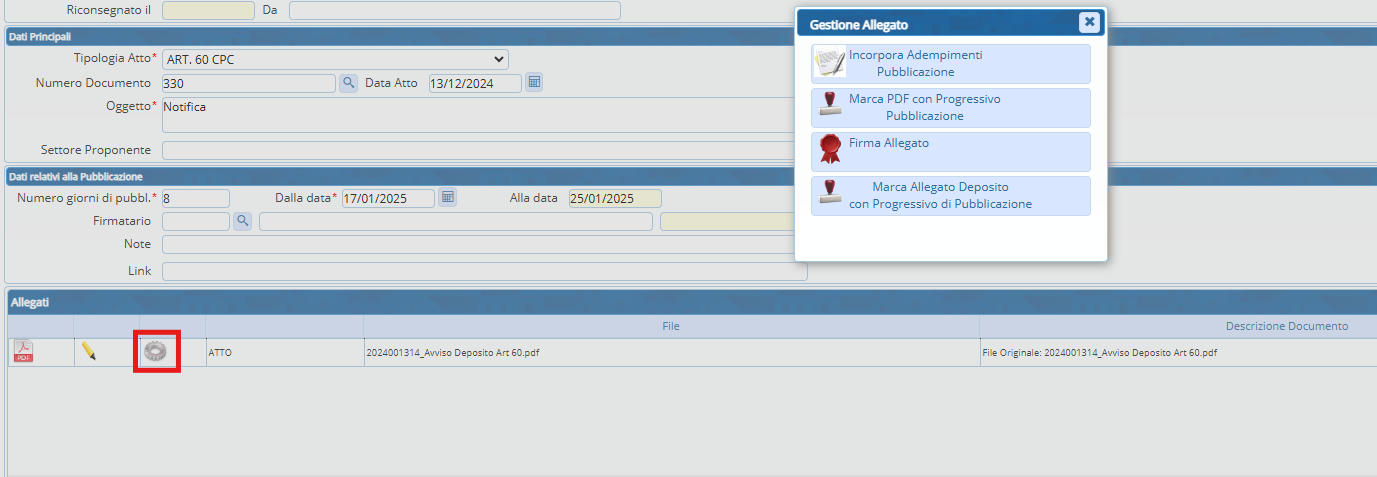This screenshot has height=477, width=1377.
Task: Search Firmatario with the magnifier icon
Action: 242,221
